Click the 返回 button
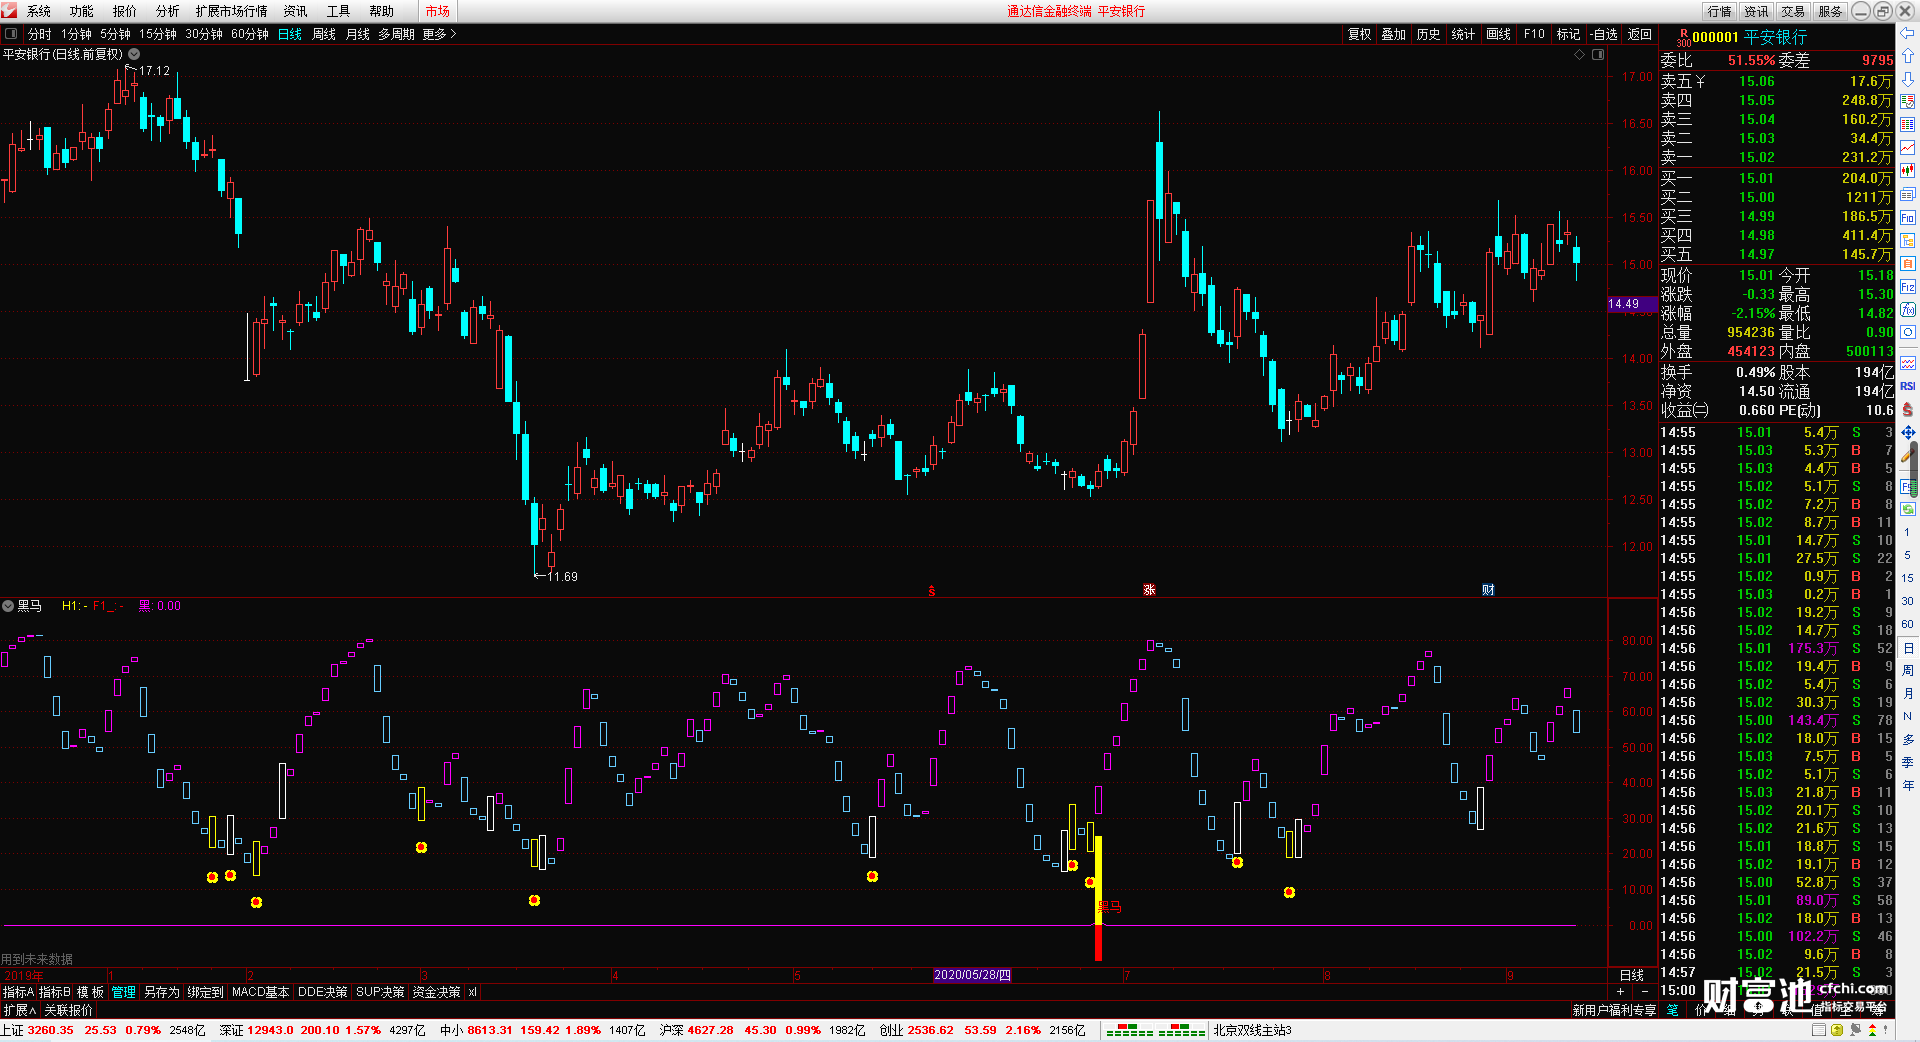Screen dimensions: 1920x1042 coord(1640,34)
